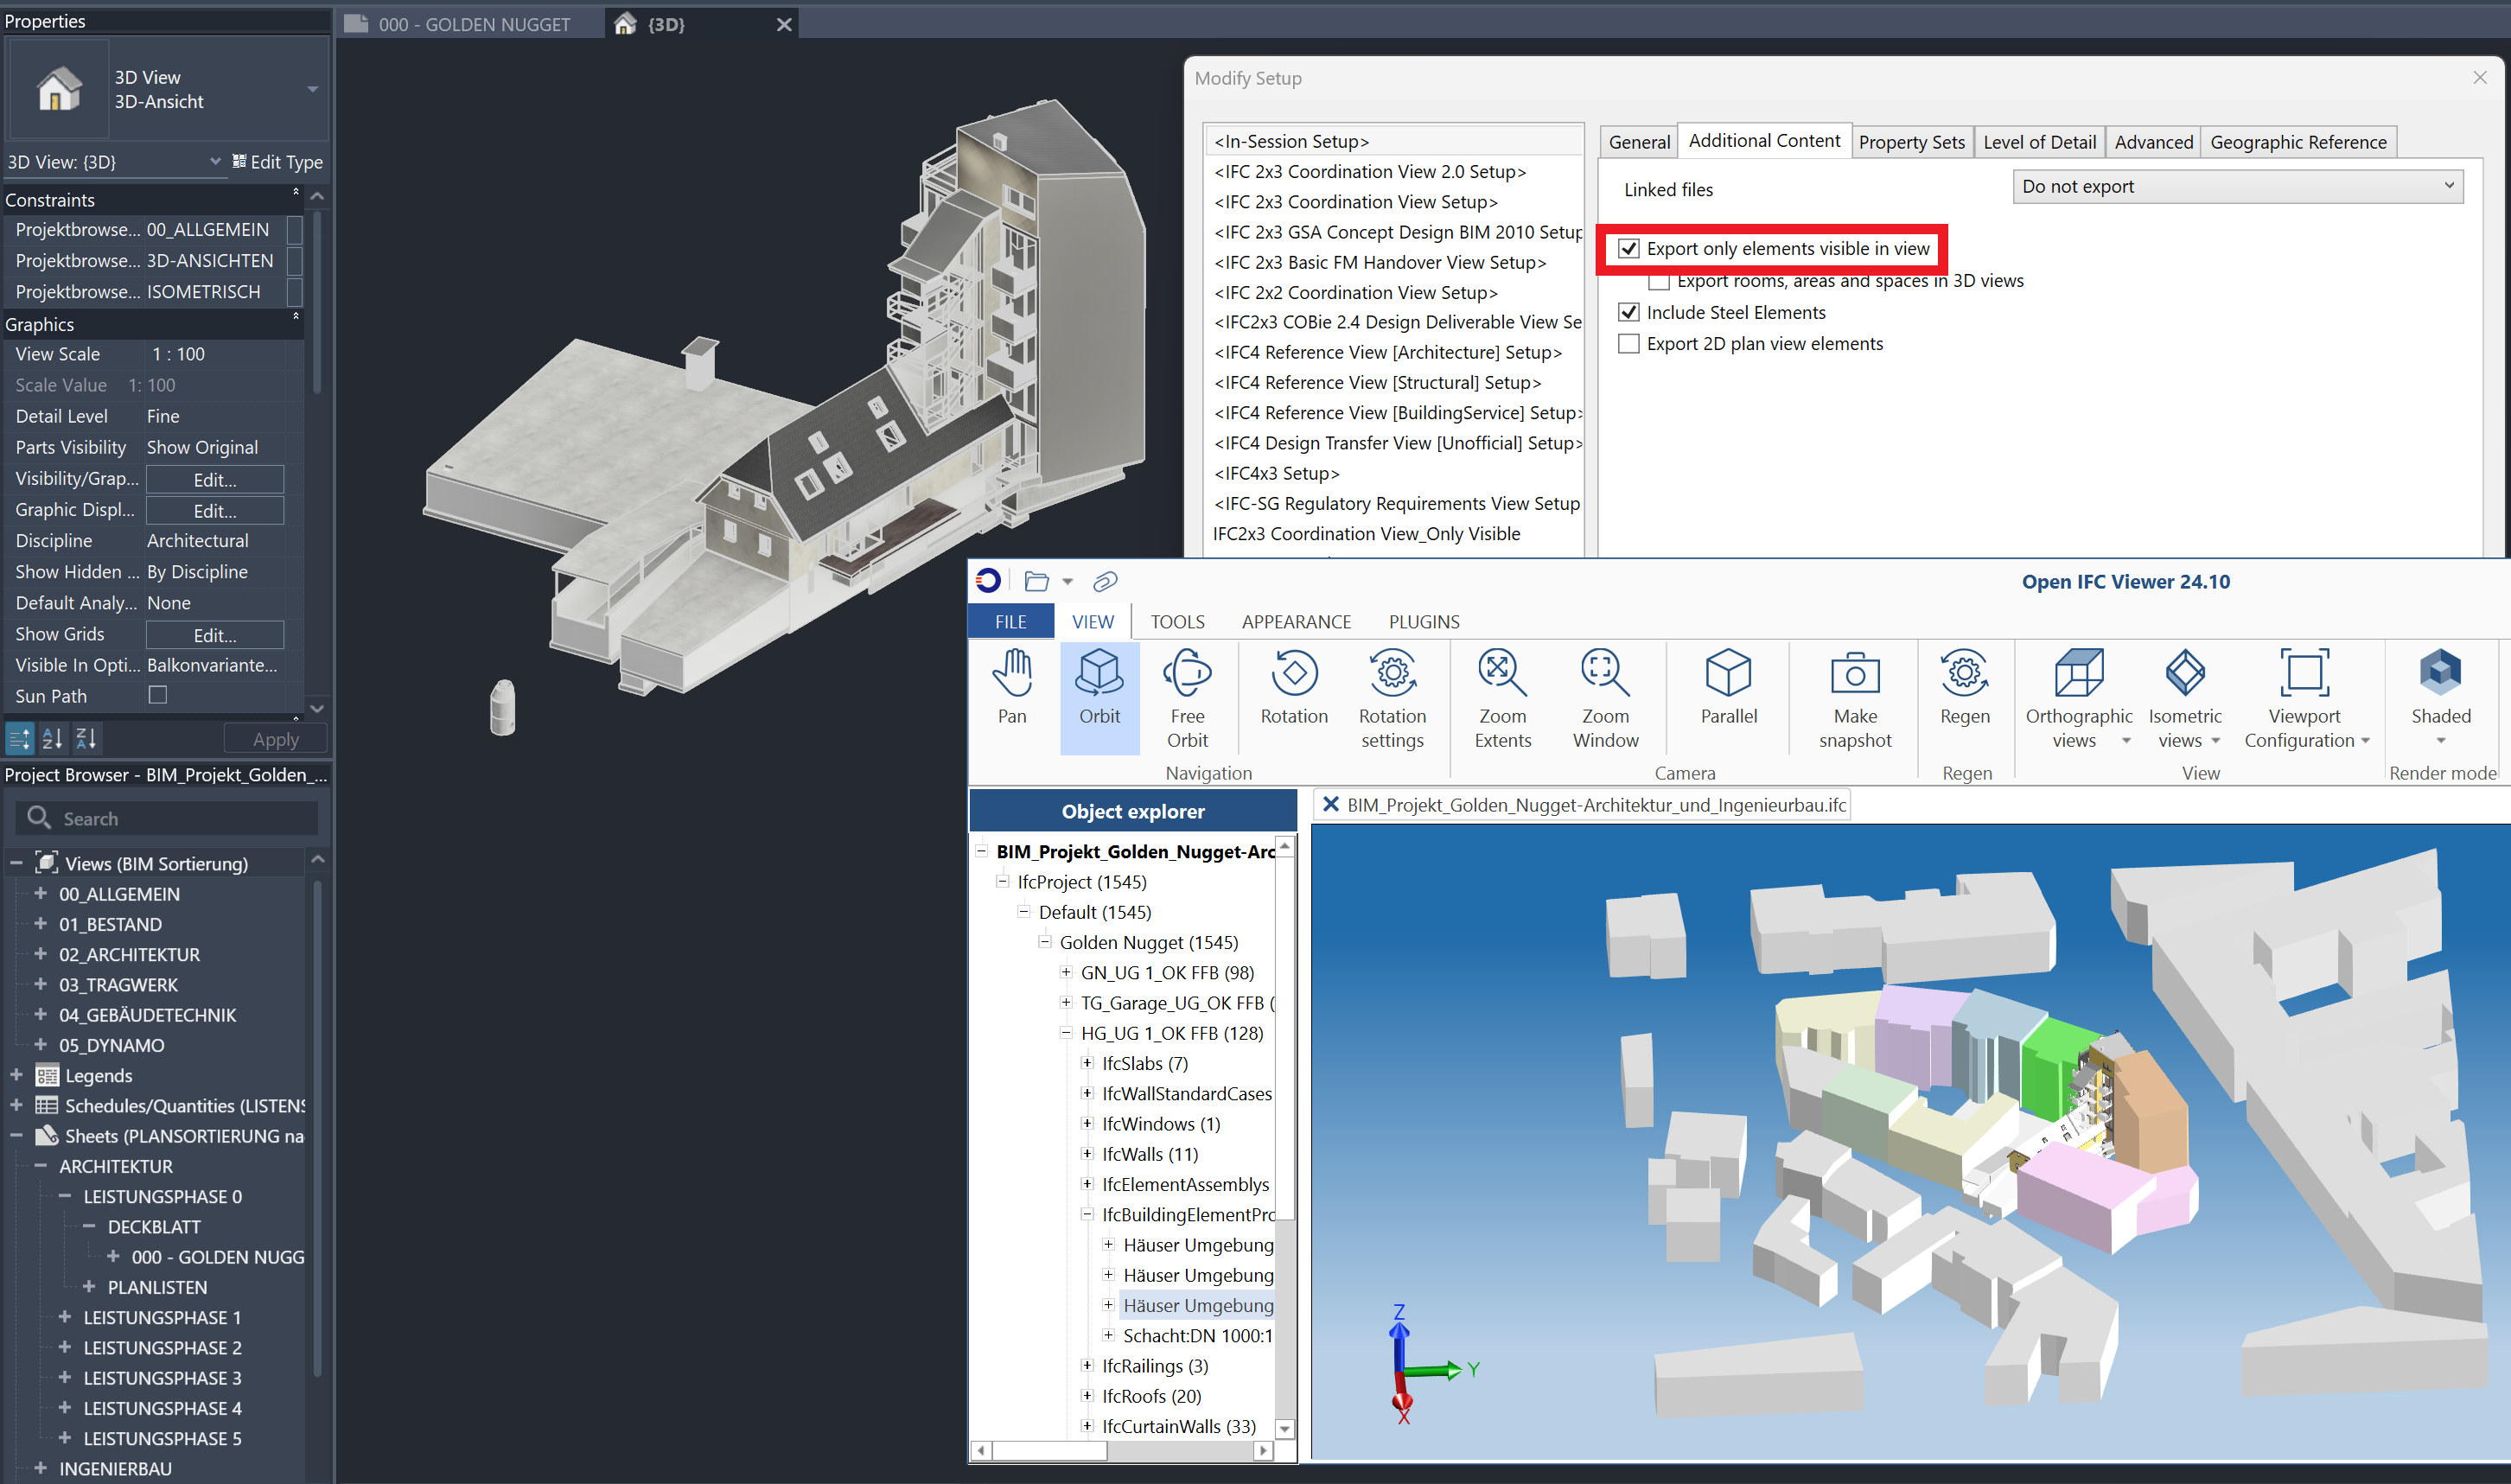
Task: Disable Include Steel Elements
Action: tap(1628, 312)
